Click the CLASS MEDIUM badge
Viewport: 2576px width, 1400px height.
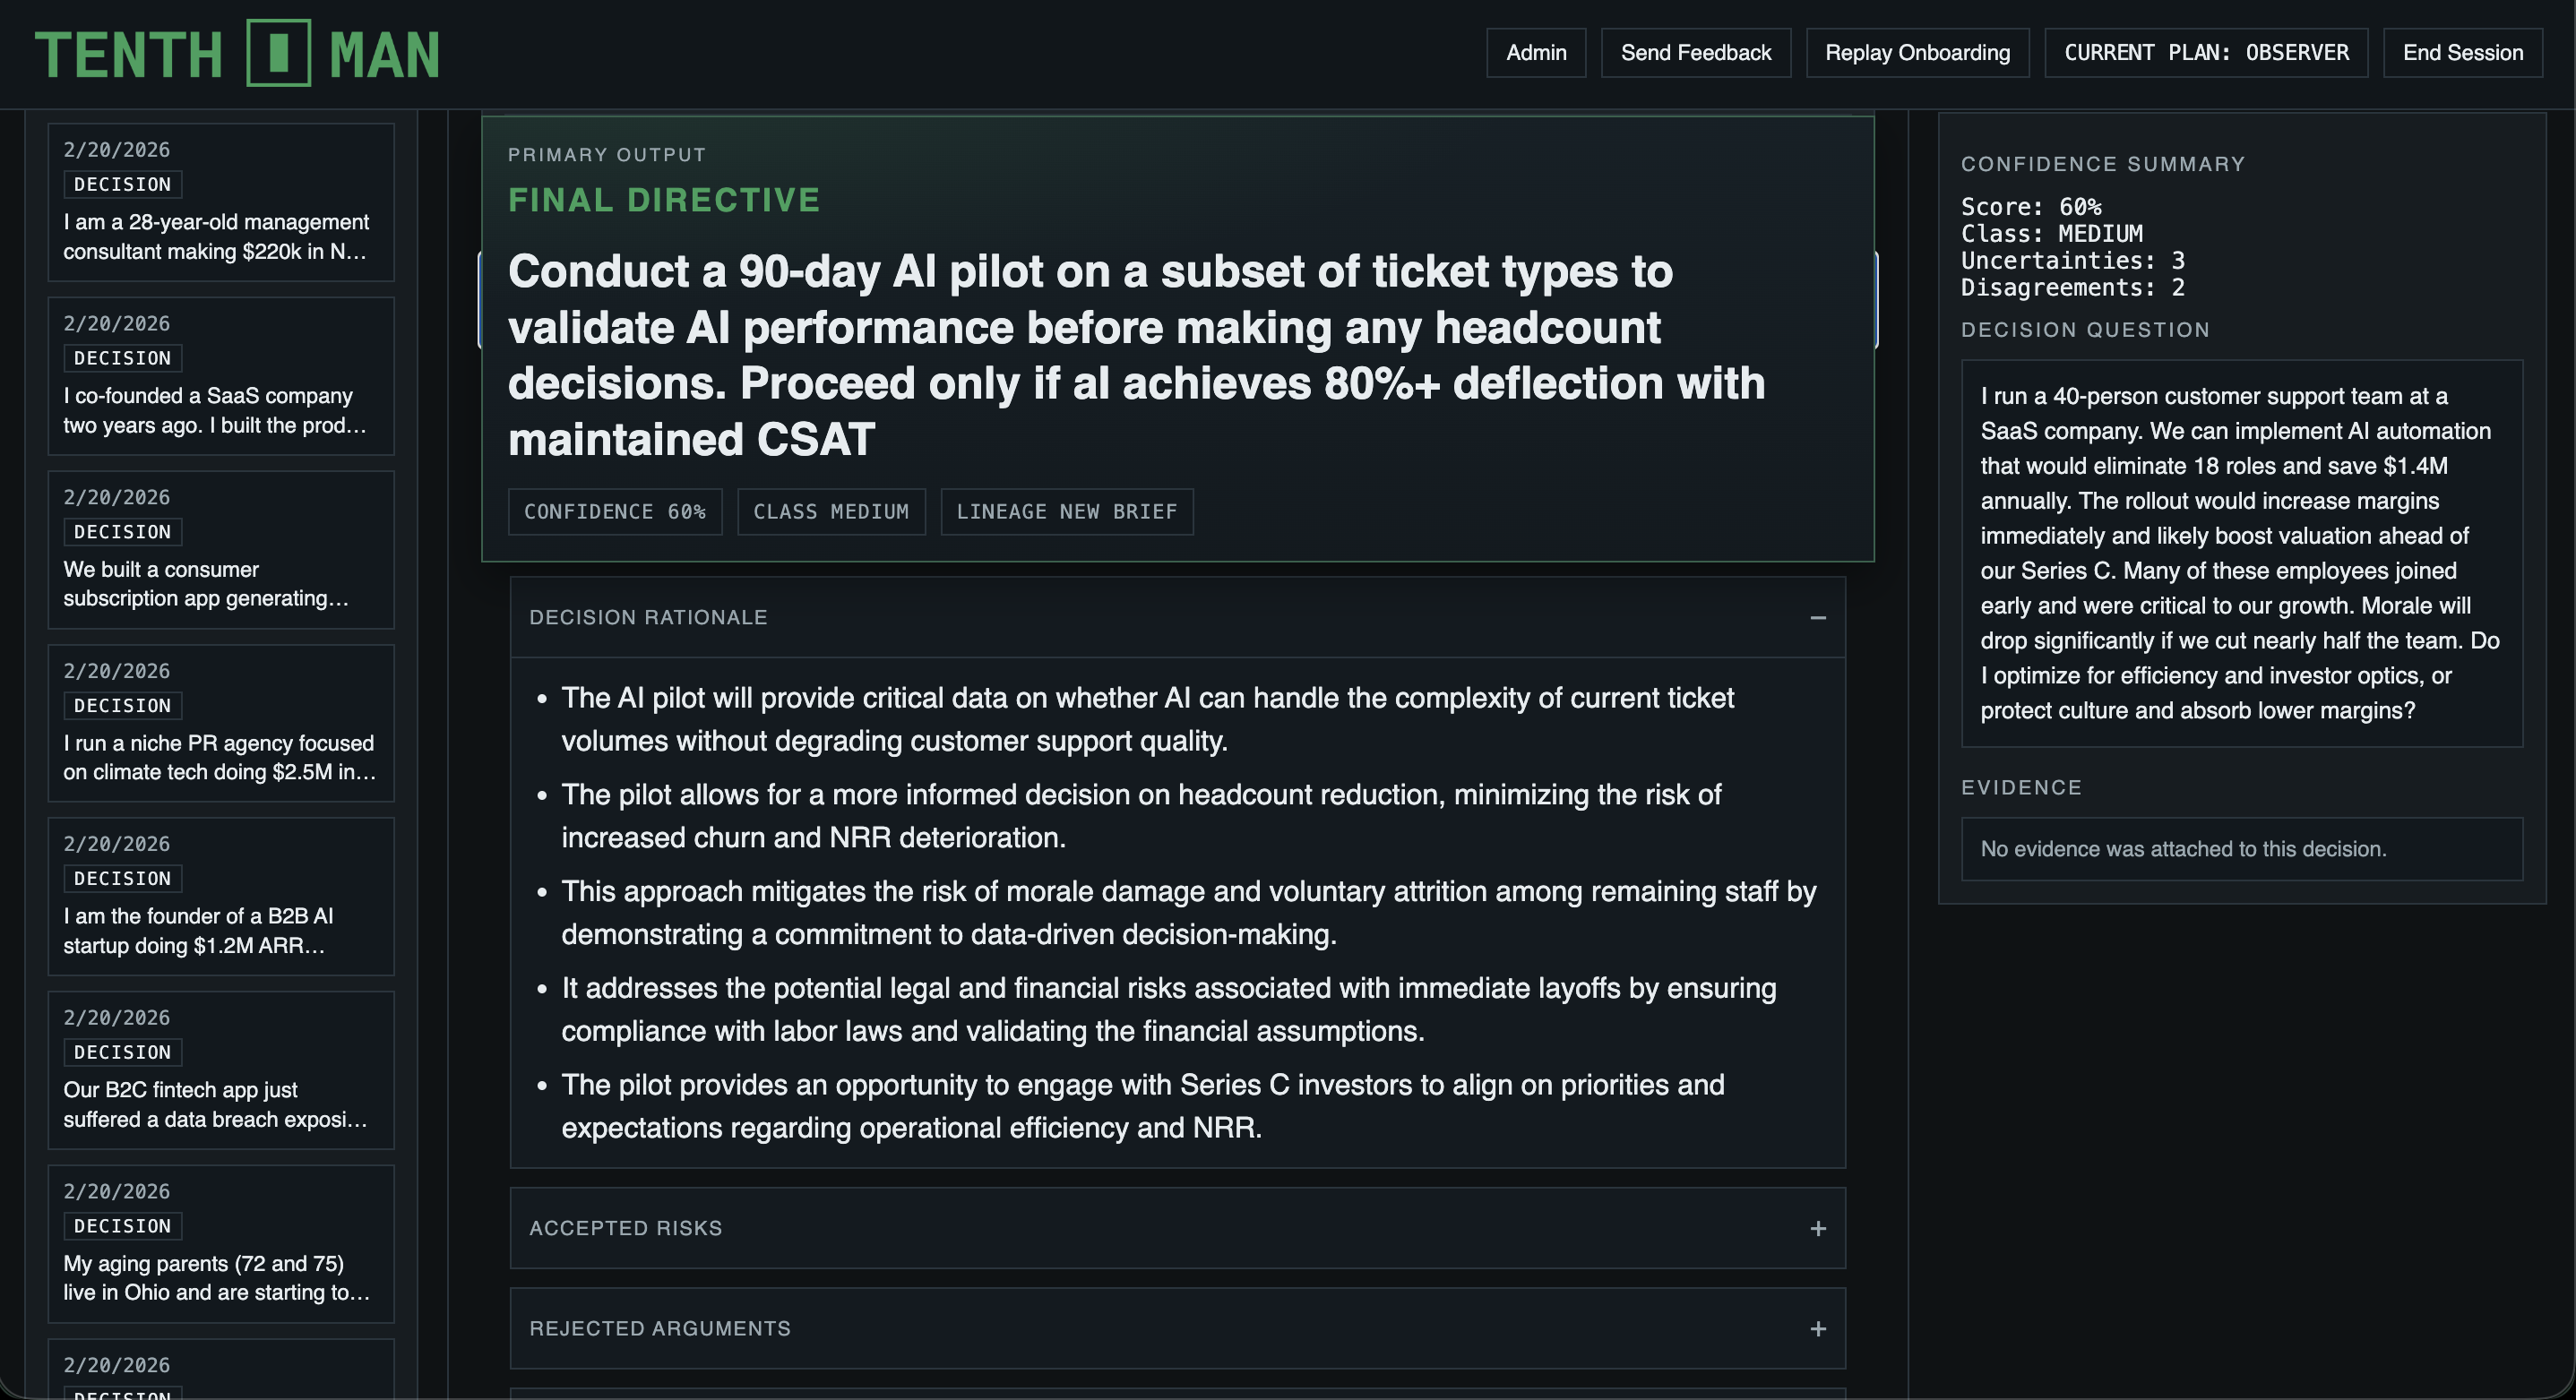(831, 511)
